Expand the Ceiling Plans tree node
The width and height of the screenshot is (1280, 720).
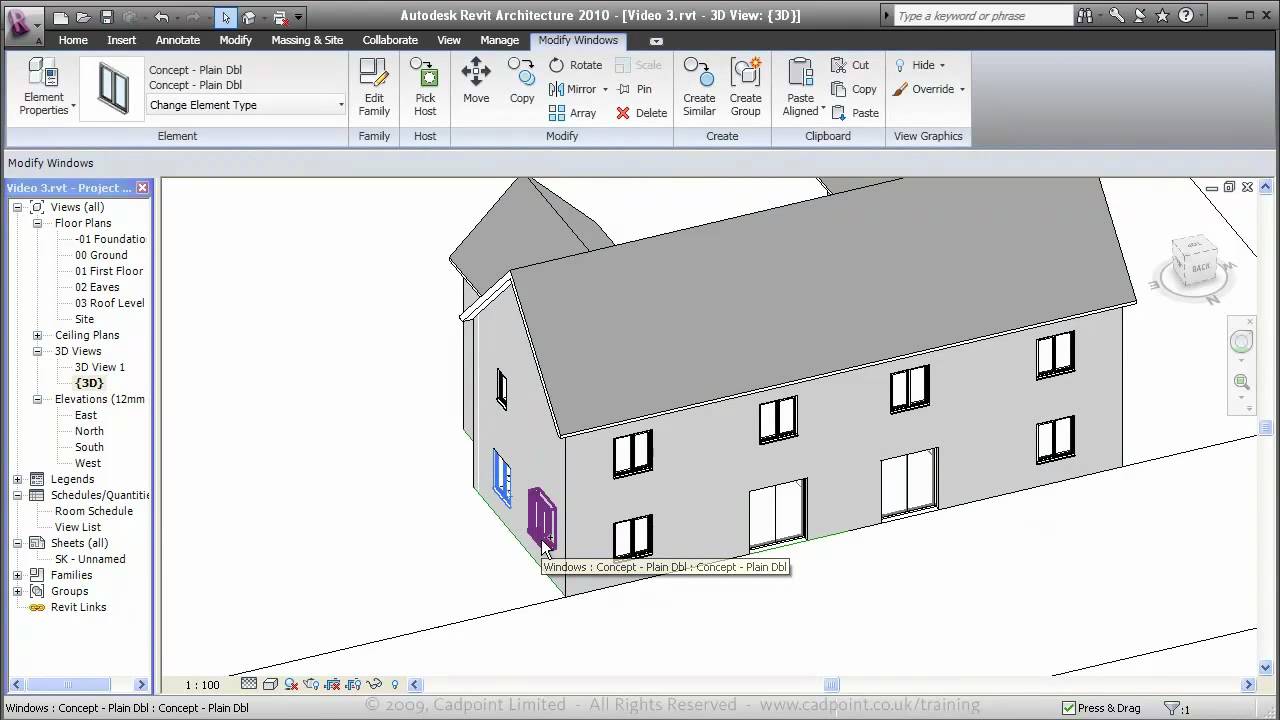click(38, 335)
